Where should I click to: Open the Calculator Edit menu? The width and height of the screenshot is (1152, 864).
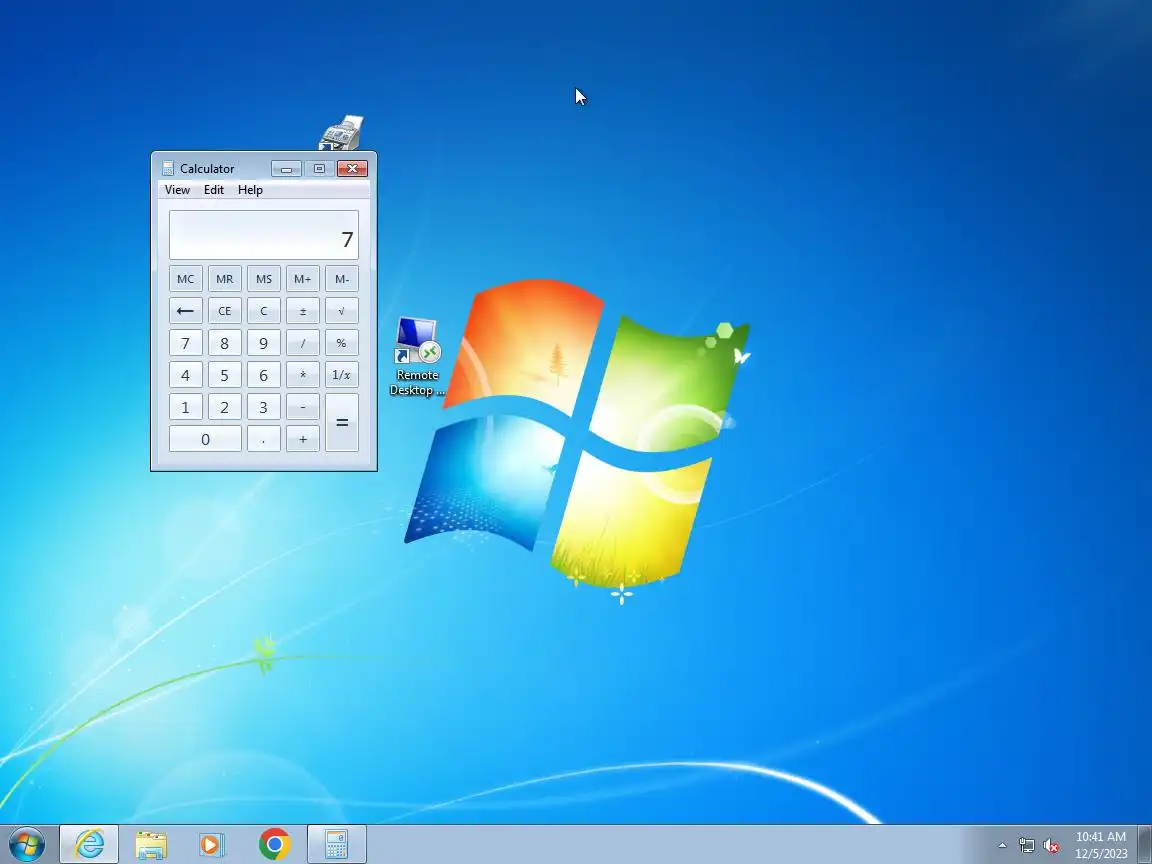tap(214, 190)
